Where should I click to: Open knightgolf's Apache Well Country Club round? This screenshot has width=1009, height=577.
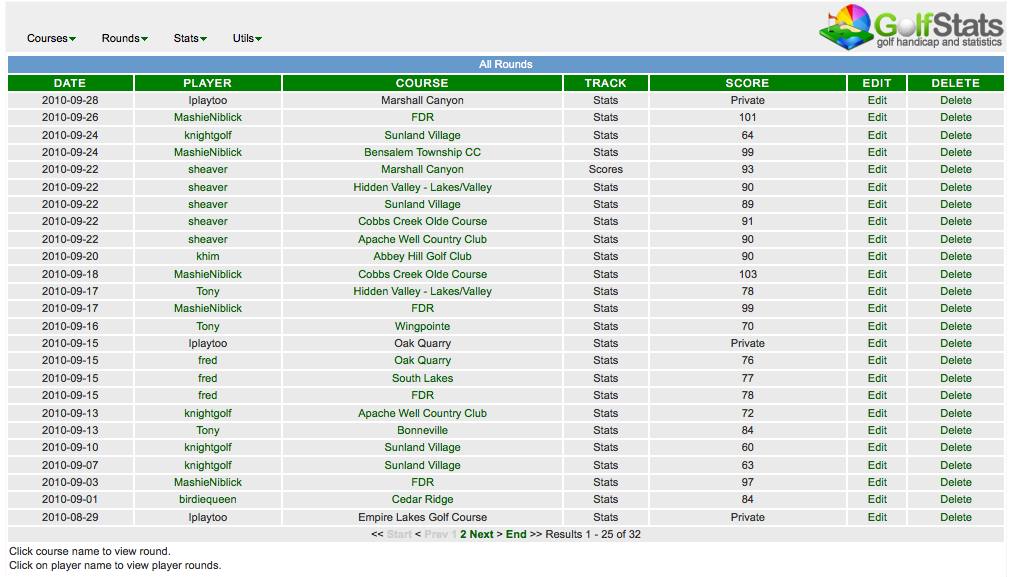point(422,413)
